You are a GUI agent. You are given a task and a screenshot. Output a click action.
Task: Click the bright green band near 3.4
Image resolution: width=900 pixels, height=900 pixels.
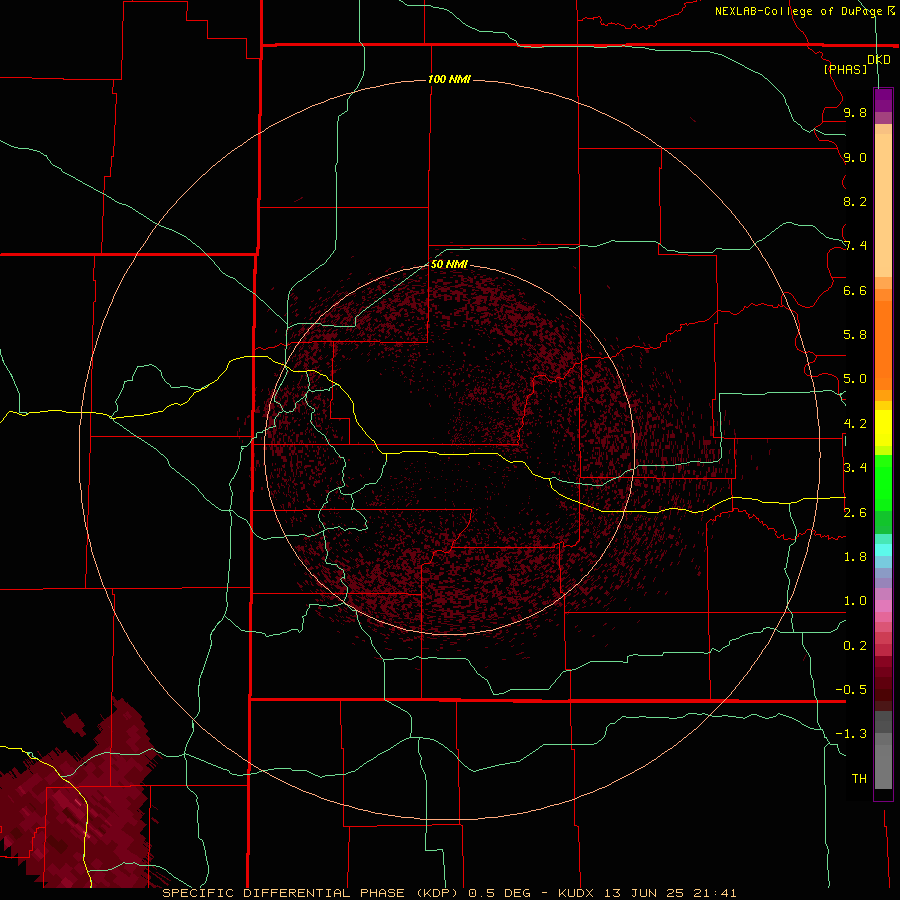tap(883, 482)
